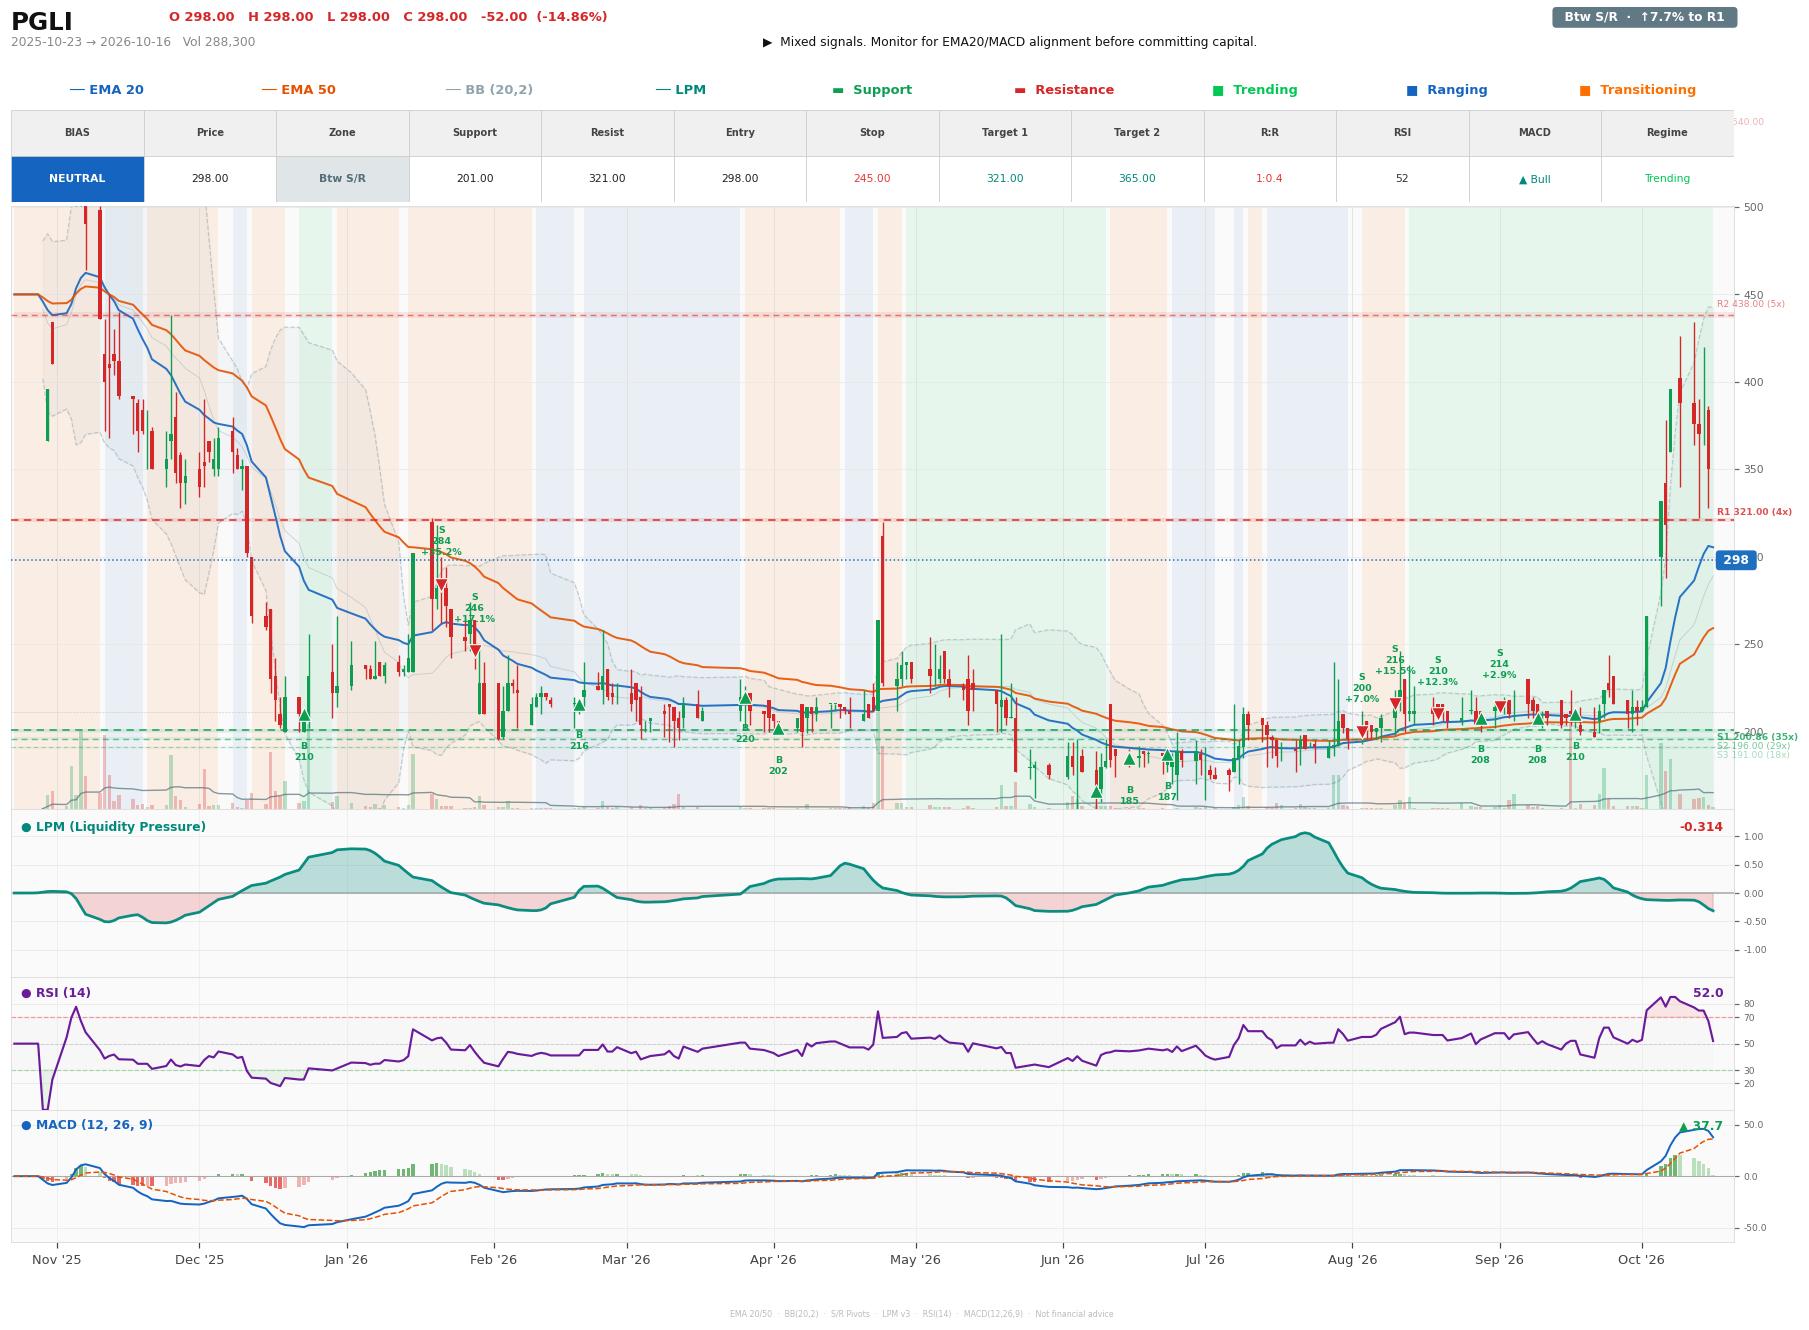Click the LPM legend entry at top
1809x1330 pixels.
tap(680, 90)
